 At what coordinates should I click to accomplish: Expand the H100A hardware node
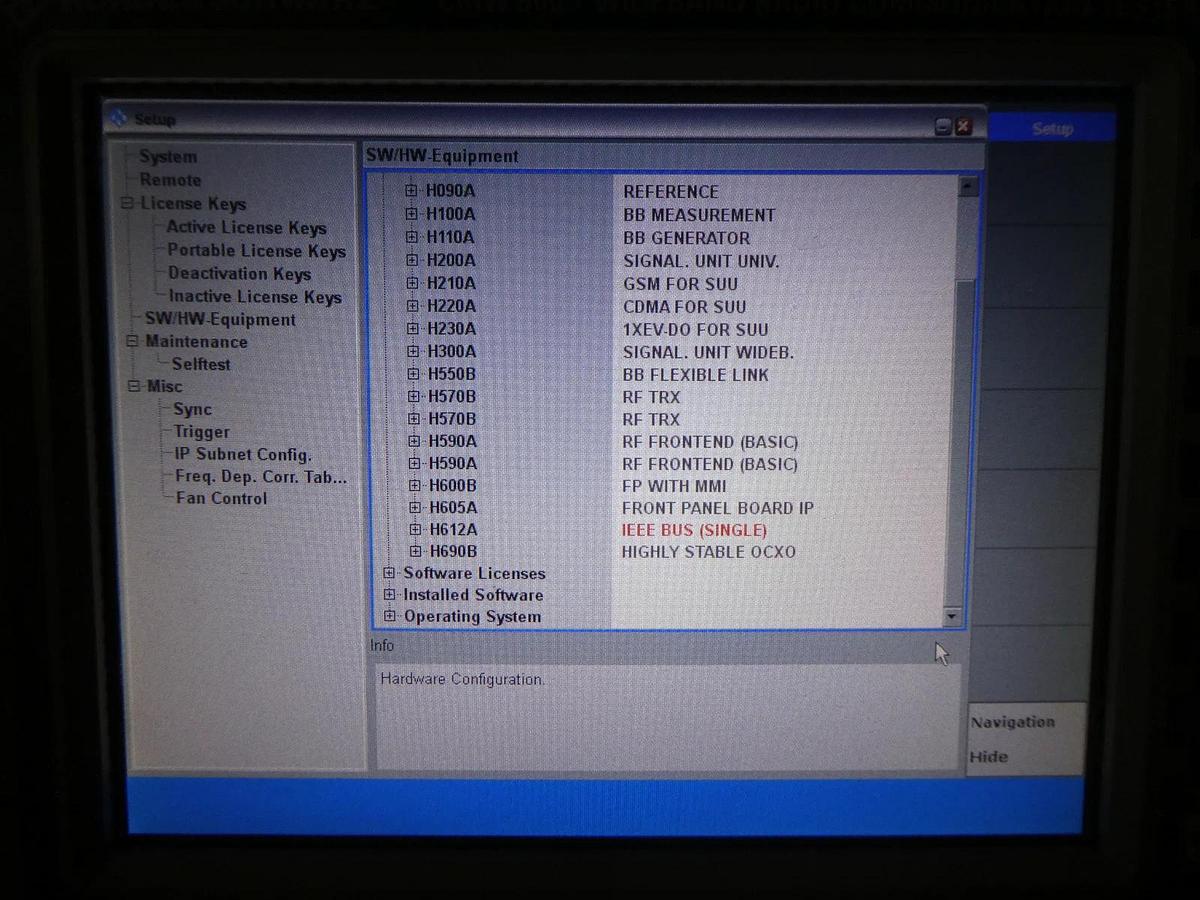pyautogui.click(x=411, y=213)
